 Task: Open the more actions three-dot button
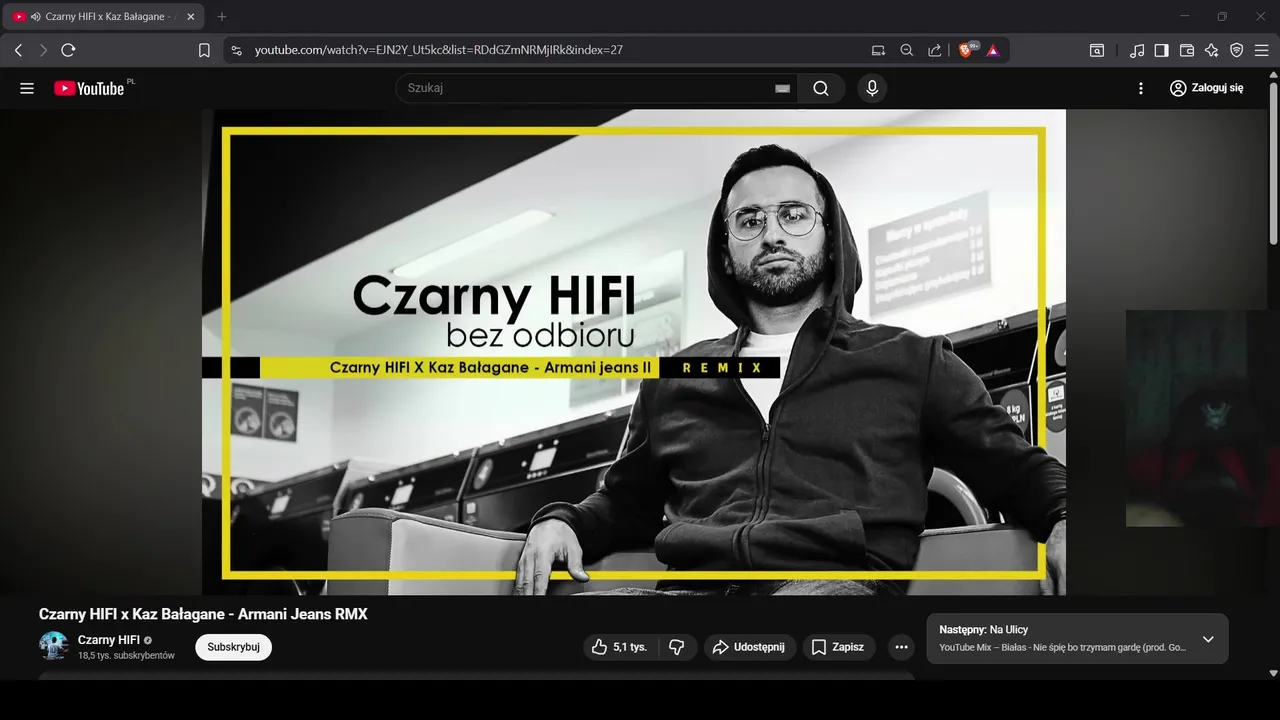coord(901,647)
